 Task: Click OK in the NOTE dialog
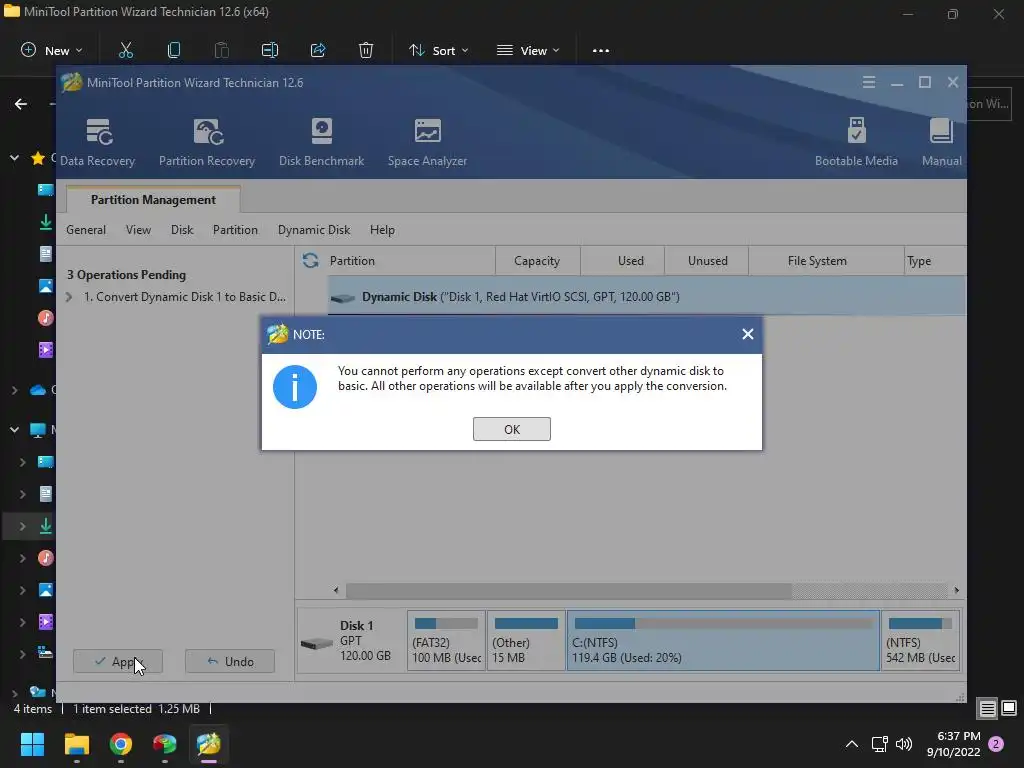coord(511,429)
